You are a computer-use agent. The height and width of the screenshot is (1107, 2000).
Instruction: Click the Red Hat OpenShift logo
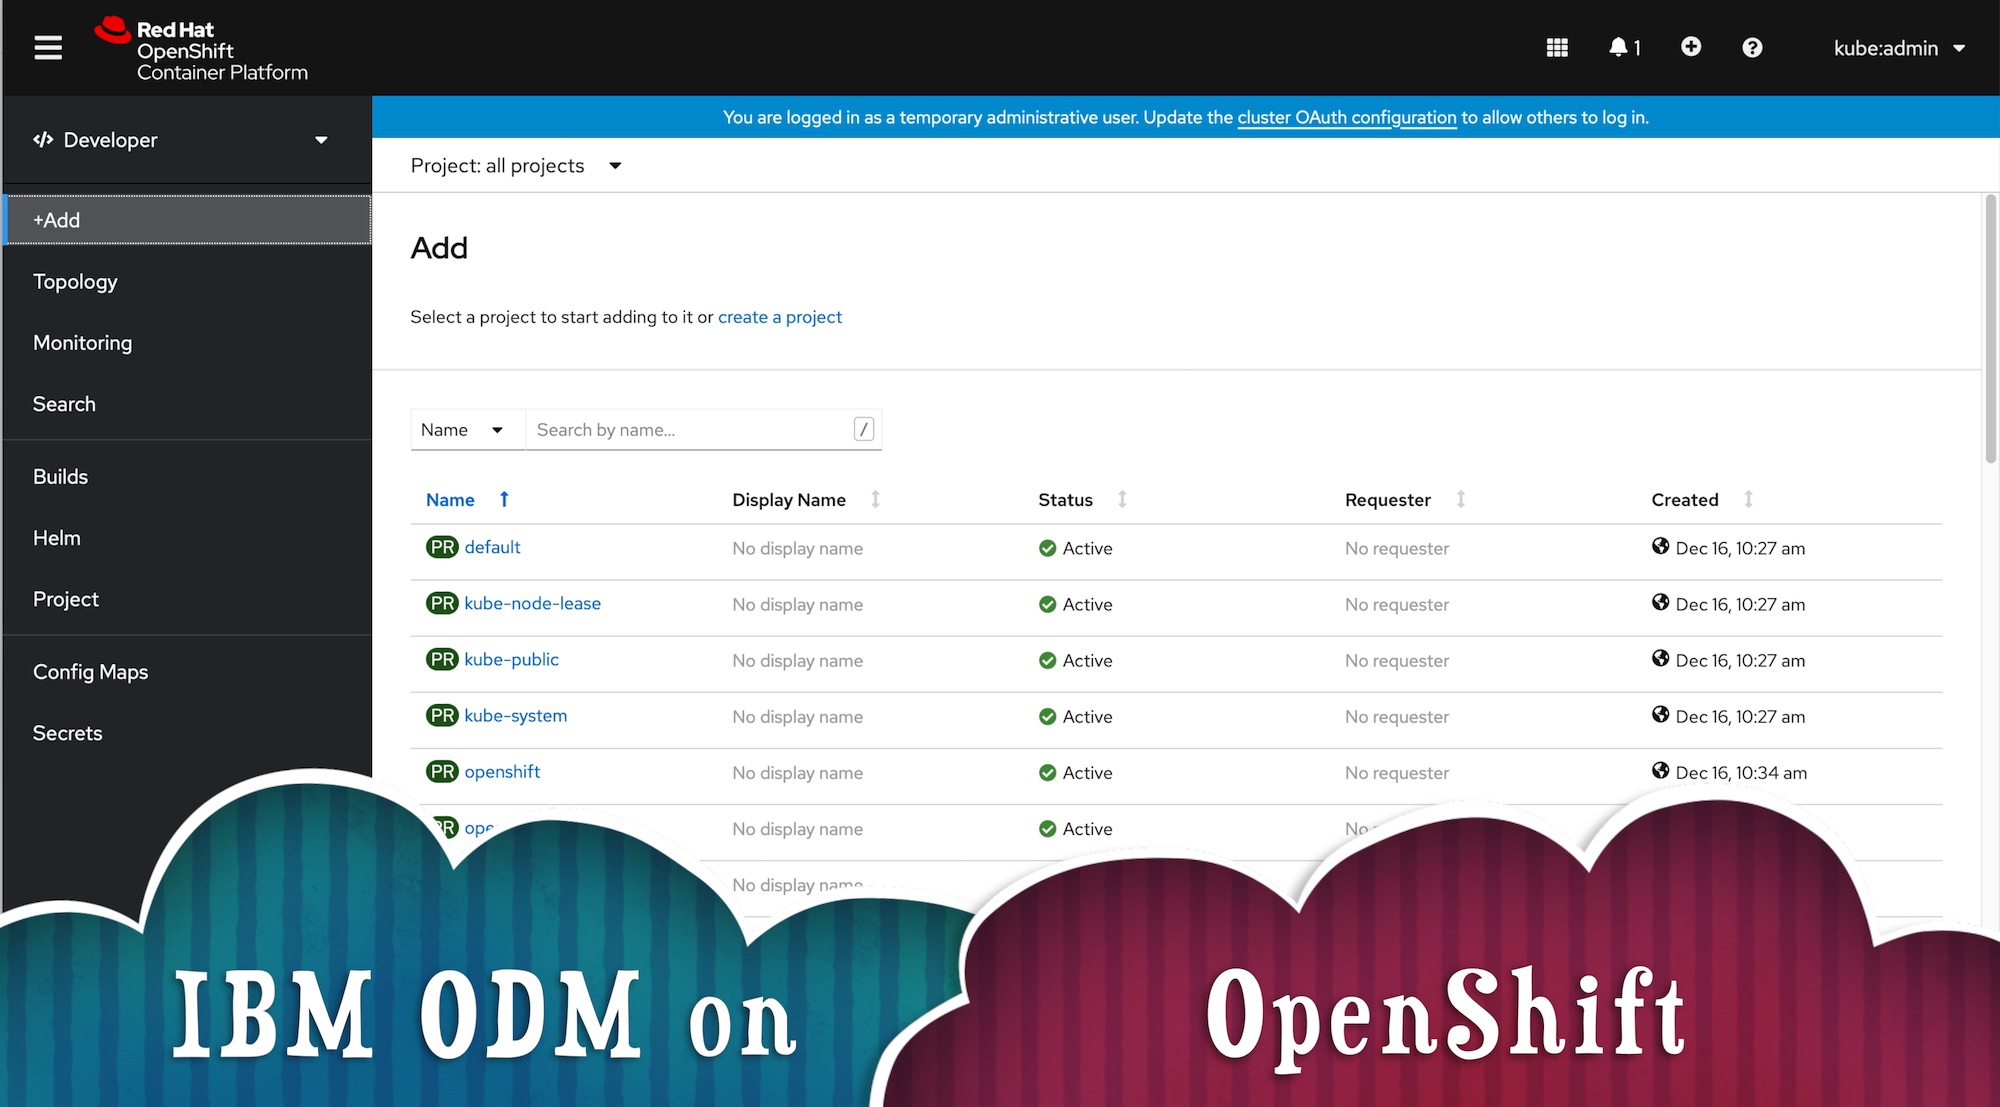pyautogui.click(x=201, y=49)
